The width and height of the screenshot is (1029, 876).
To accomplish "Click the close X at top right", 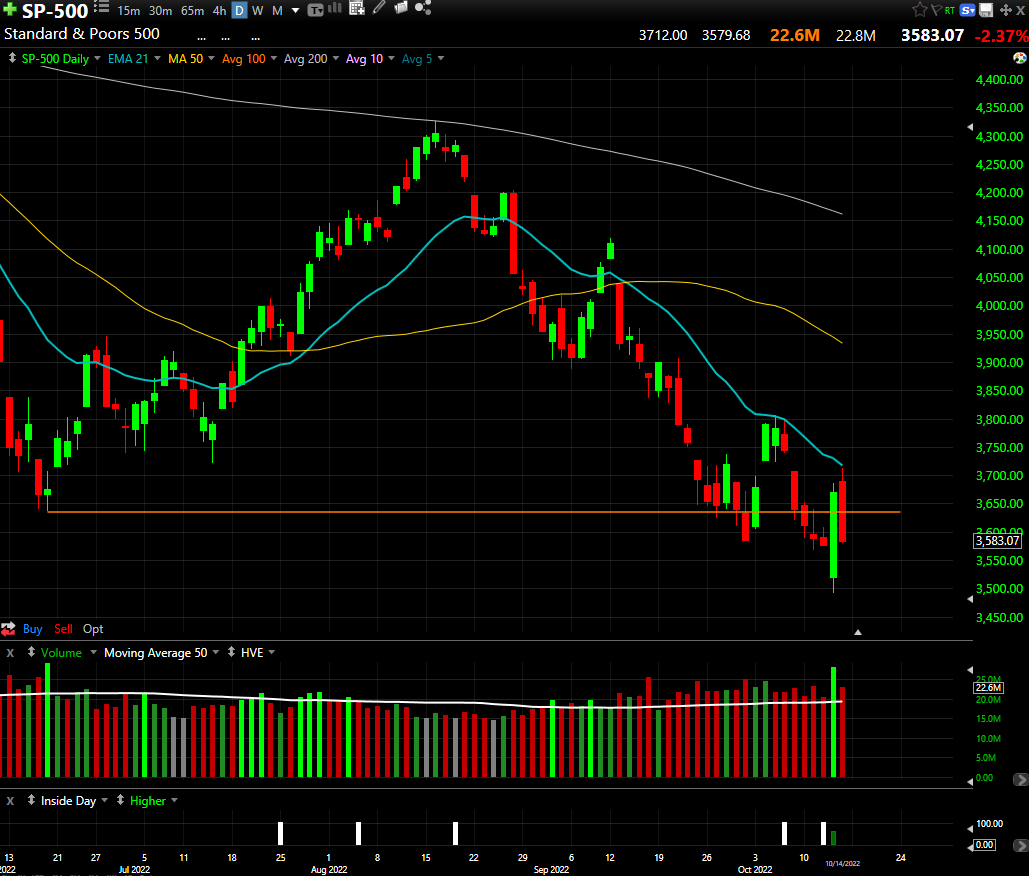I will pyautogui.click(x=1021, y=10).
